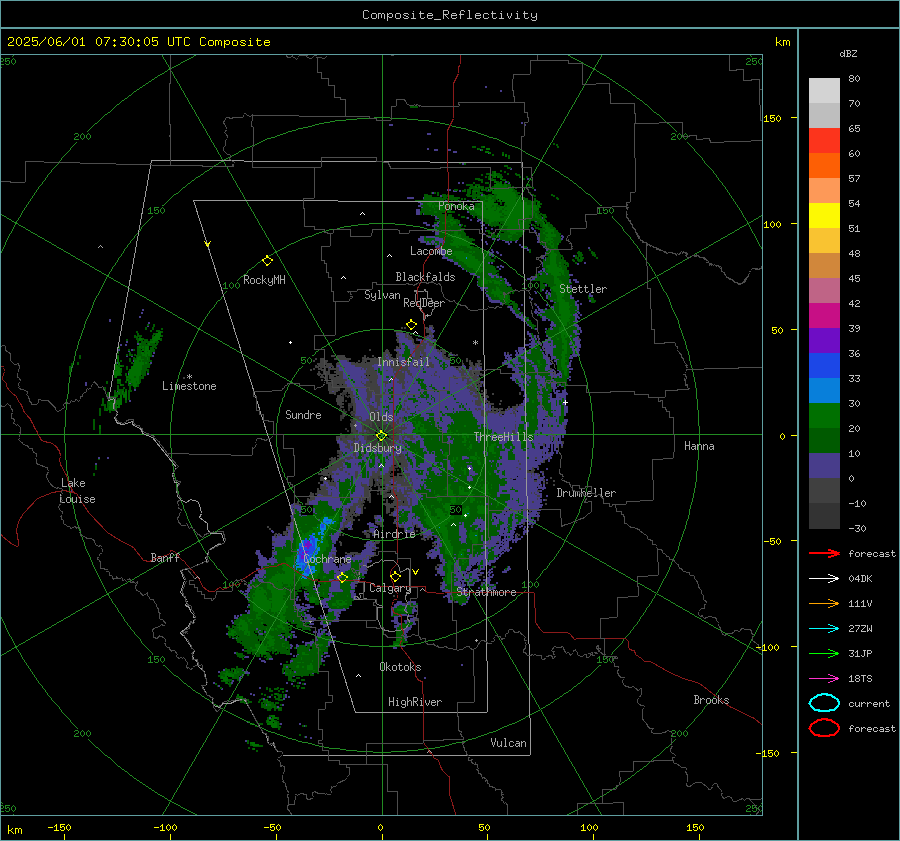900x841 pixels.
Task: Click the Cochrane label near blue echo
Action: (327, 559)
